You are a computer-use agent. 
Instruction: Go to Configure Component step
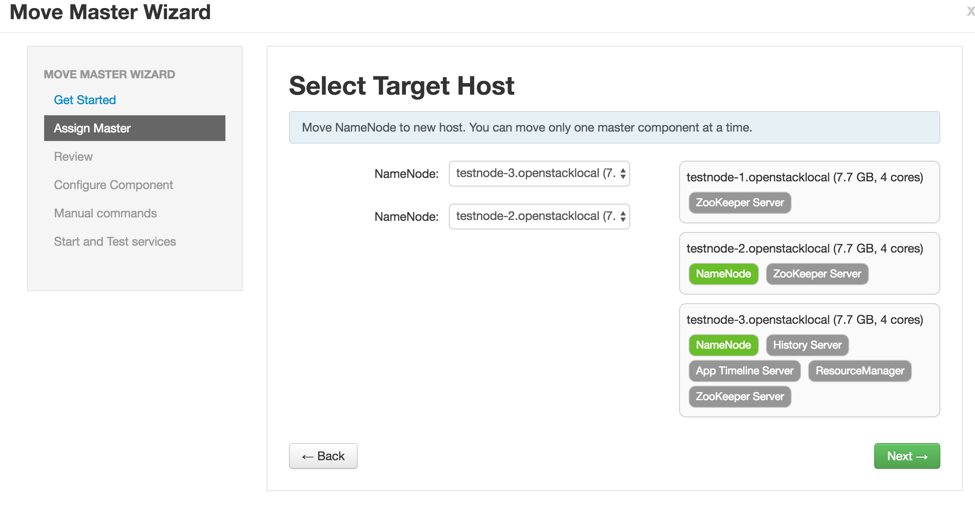click(x=113, y=185)
